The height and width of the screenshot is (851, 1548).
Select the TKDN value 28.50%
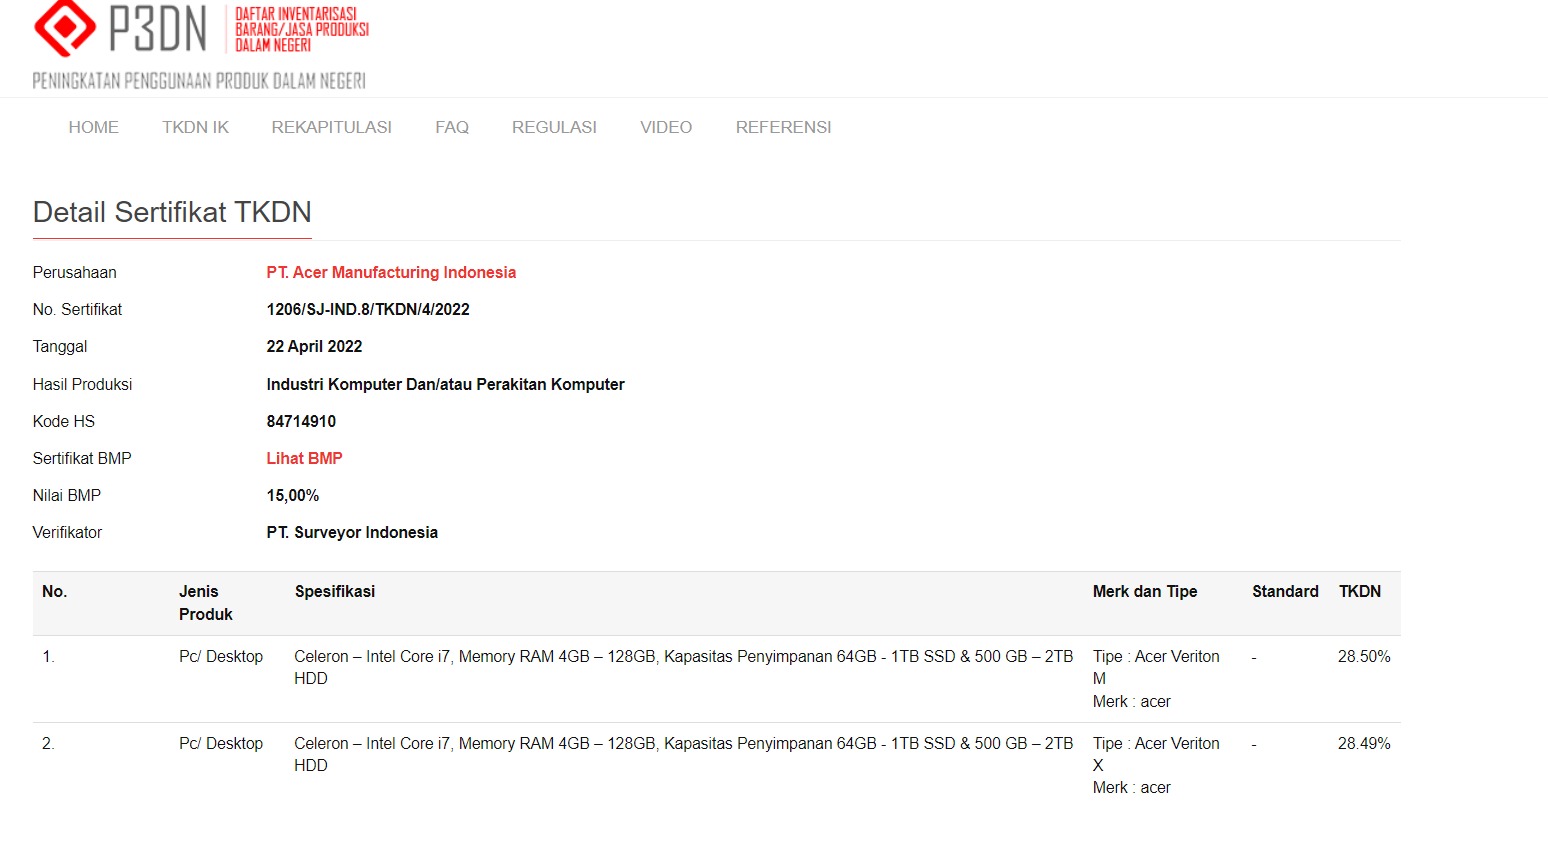[1364, 656]
